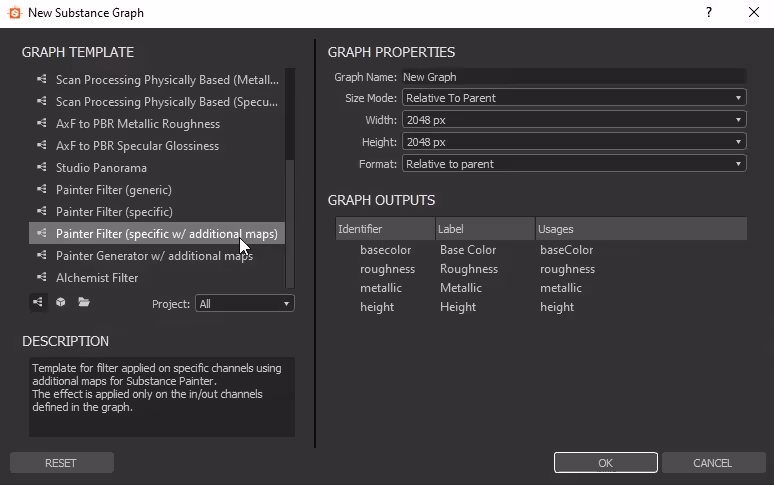Screen dimensions: 774x485
Task: Select the metallic identifier cell
Action: pos(381,288)
